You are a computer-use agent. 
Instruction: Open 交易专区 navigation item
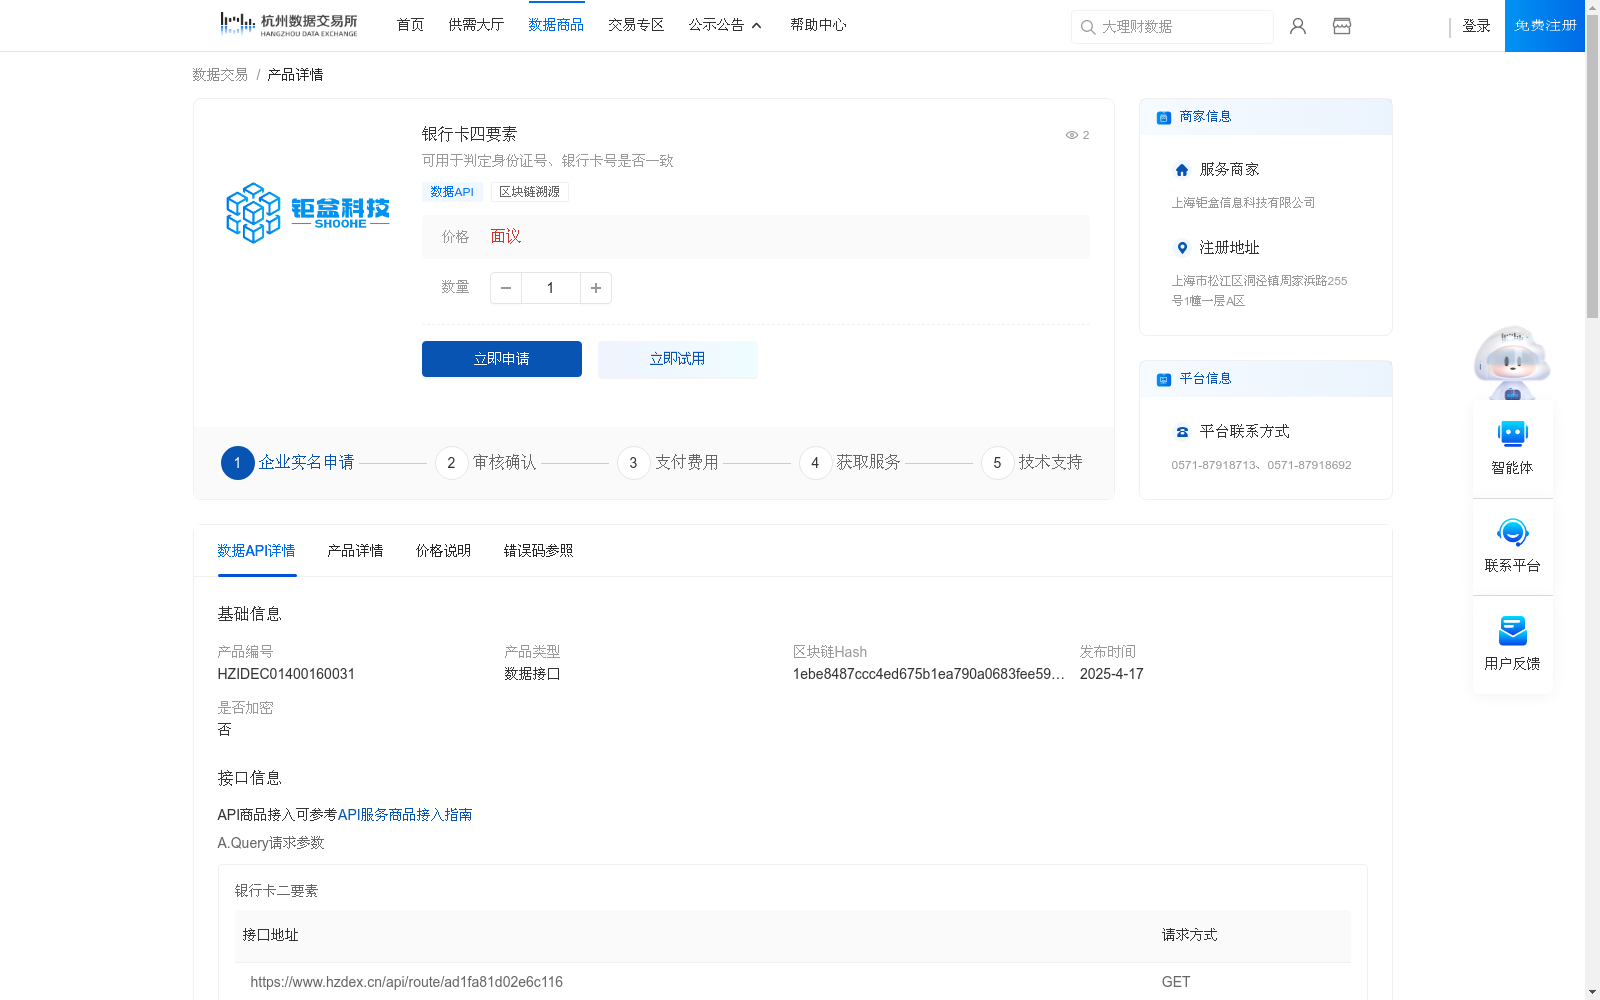[x=636, y=25]
